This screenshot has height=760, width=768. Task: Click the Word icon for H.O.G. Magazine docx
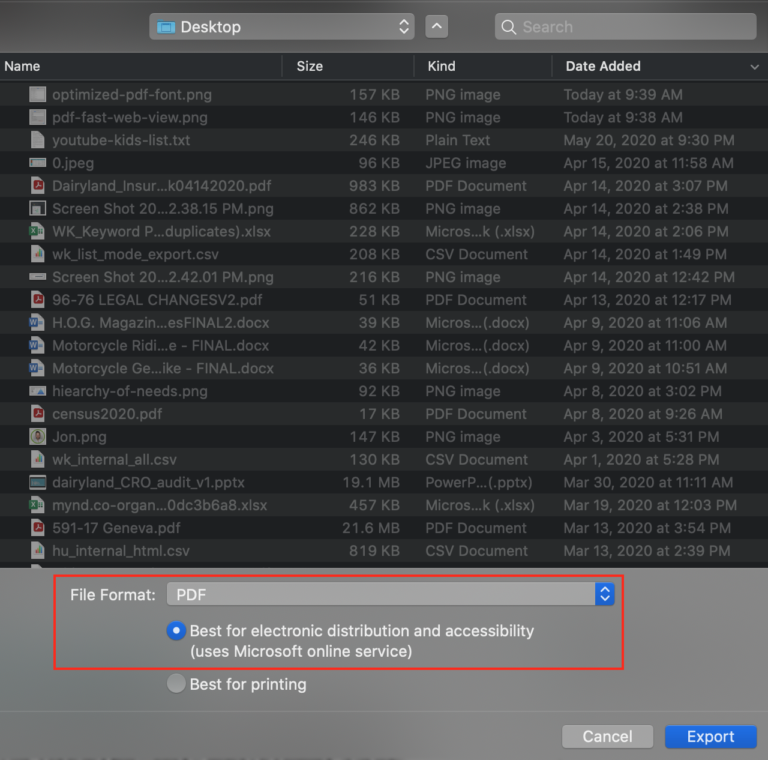tap(38, 323)
